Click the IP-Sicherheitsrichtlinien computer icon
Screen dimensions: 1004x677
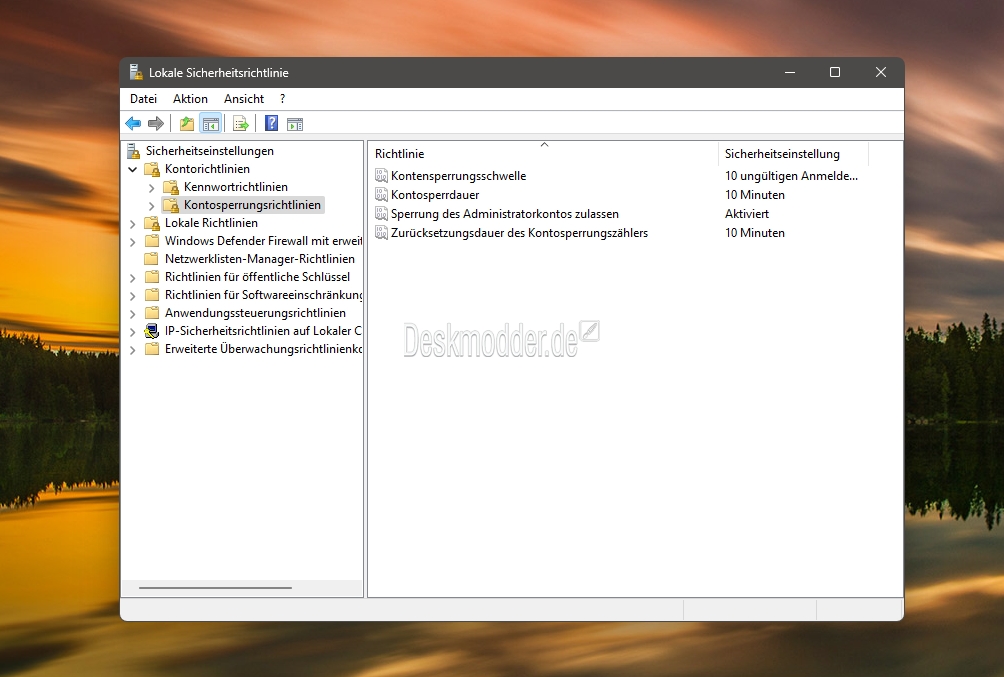pyautogui.click(x=152, y=331)
